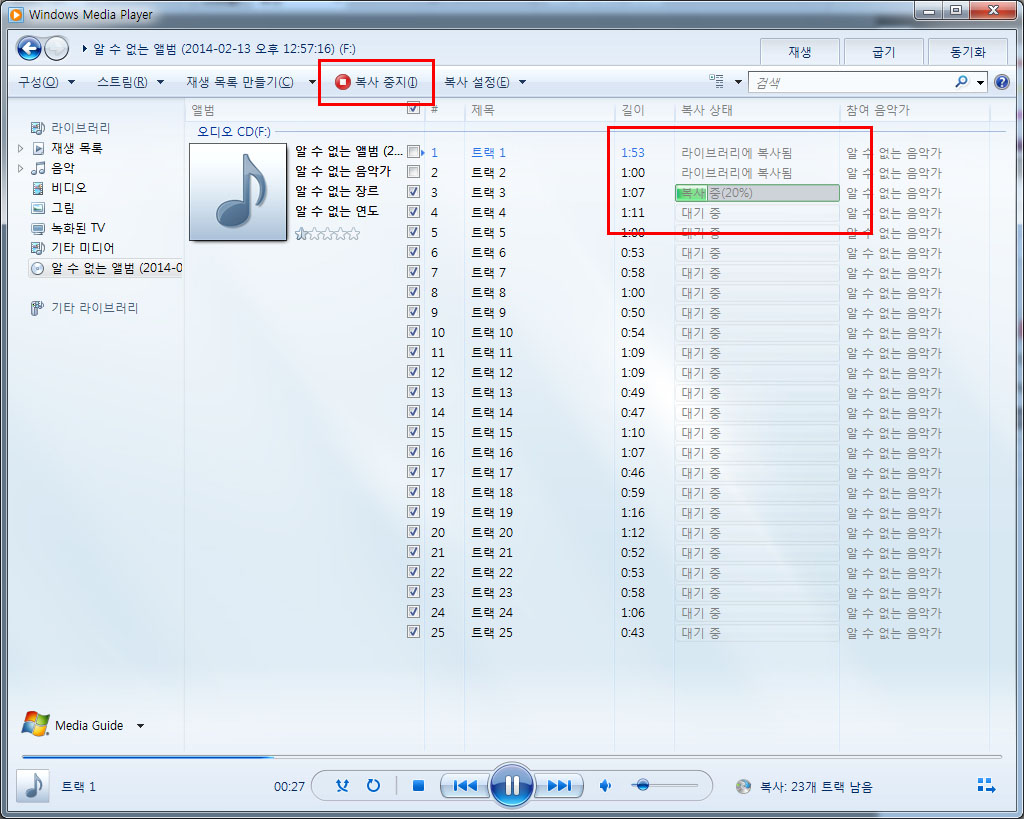Click the search magnifier icon
The width and height of the screenshot is (1024, 819).
pyautogui.click(x=961, y=82)
